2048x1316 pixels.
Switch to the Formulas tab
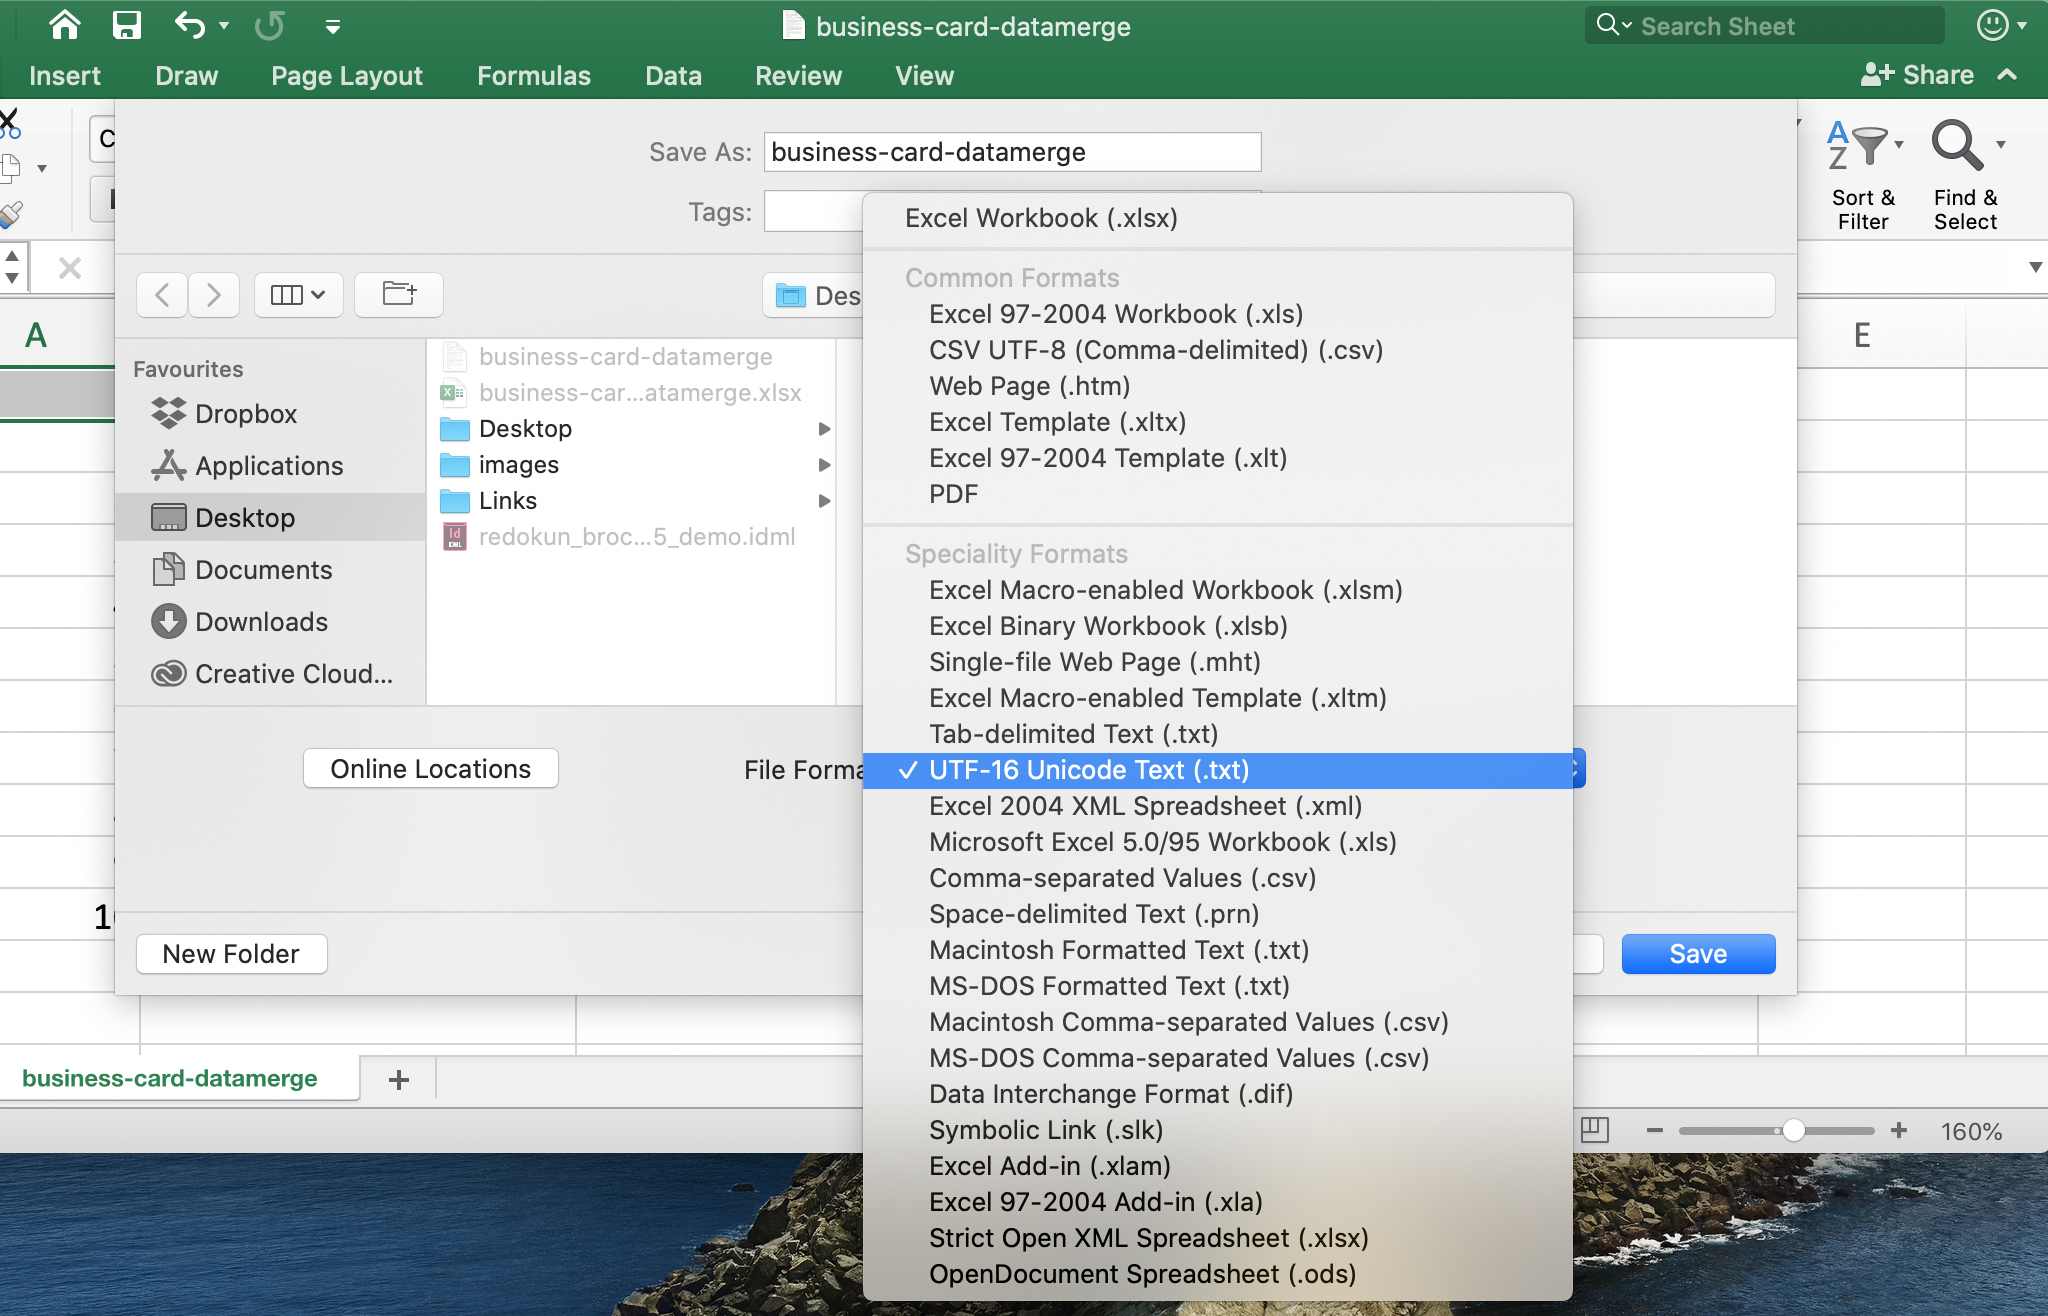pos(533,76)
